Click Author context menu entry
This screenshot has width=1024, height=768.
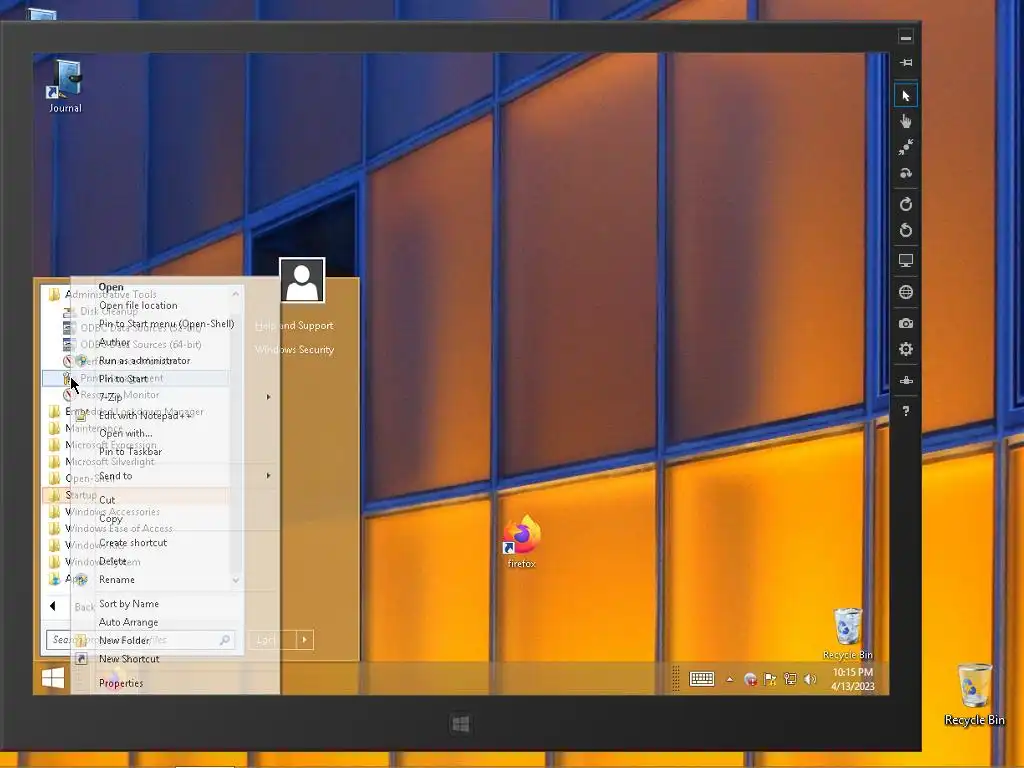click(114, 342)
